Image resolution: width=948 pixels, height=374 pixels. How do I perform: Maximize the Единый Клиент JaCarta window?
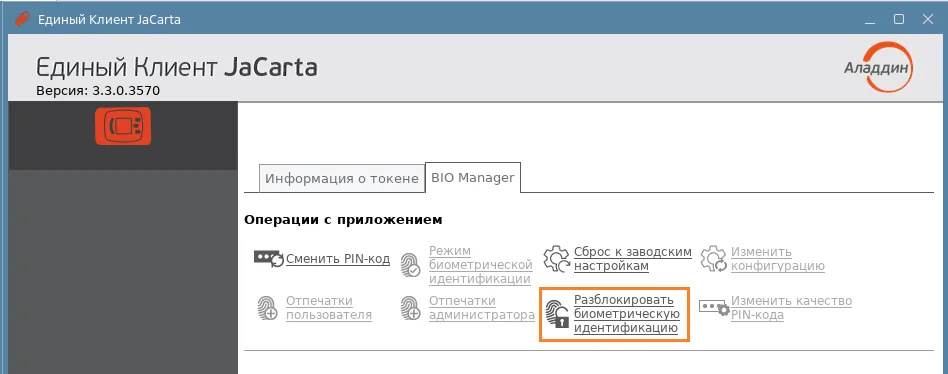(x=899, y=19)
